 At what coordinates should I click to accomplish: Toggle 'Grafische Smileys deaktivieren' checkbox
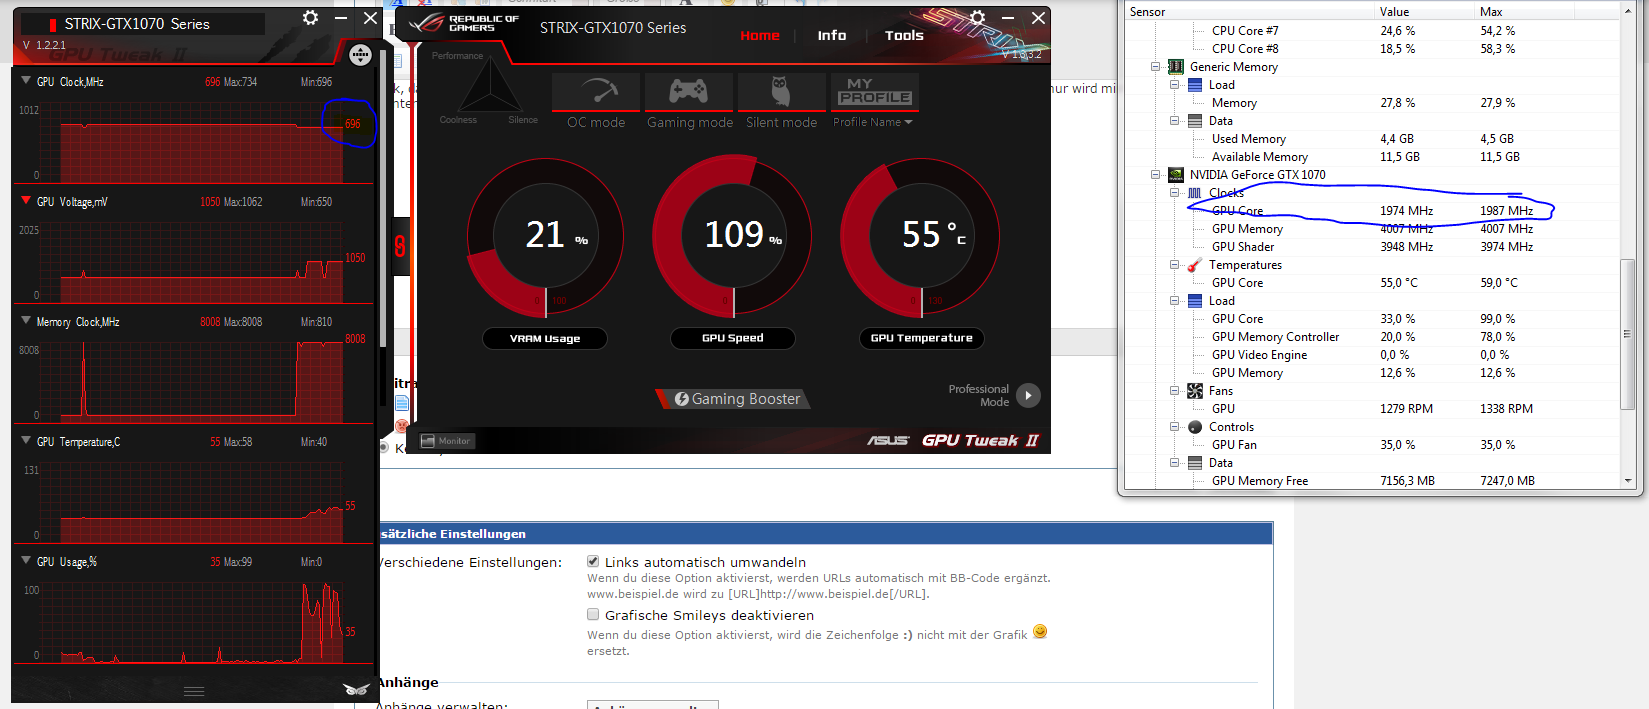[593, 614]
